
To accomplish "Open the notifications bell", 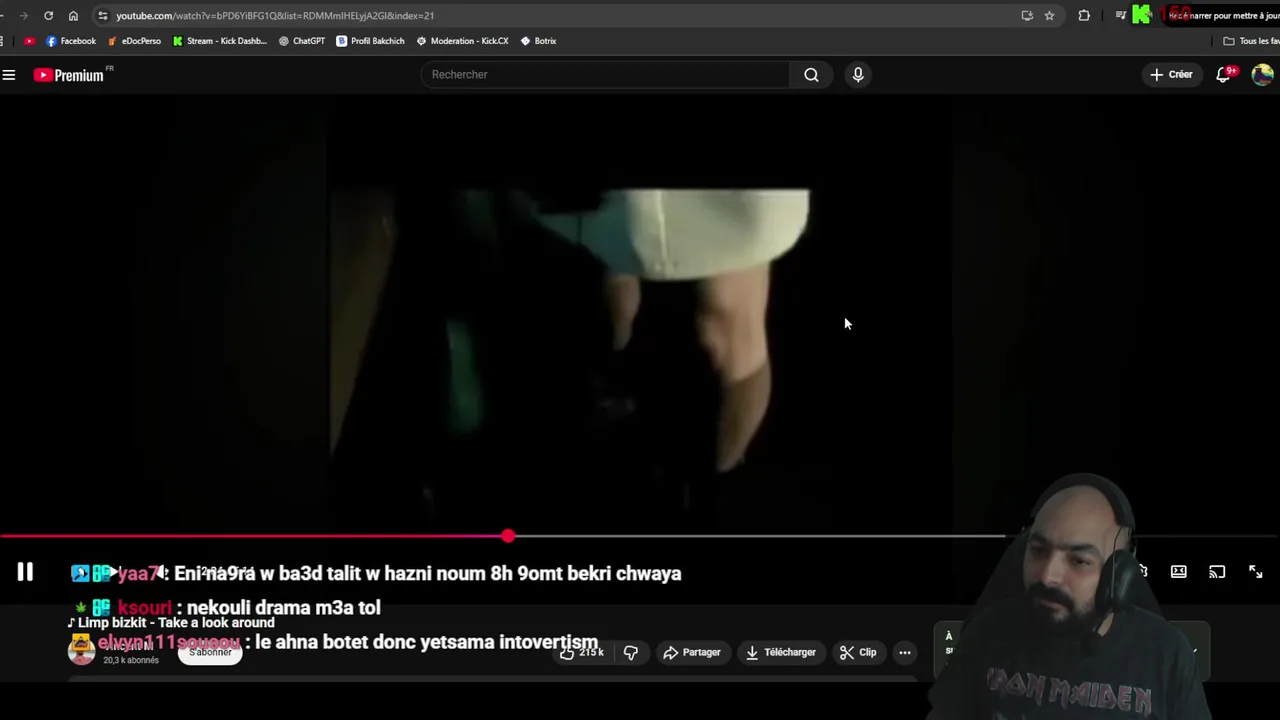I will coord(1223,75).
